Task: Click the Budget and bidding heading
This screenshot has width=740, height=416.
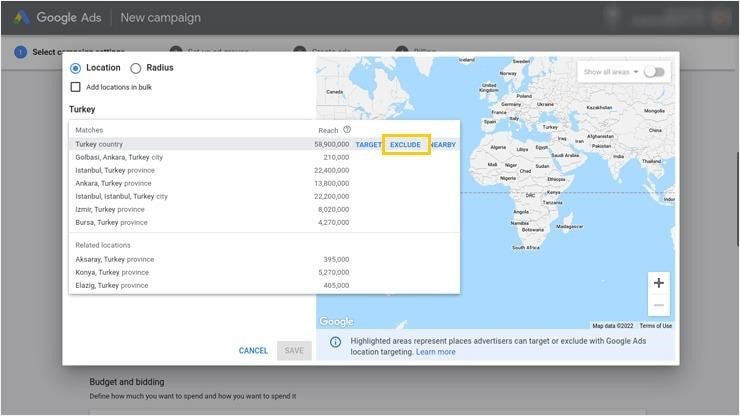Action: click(127, 382)
